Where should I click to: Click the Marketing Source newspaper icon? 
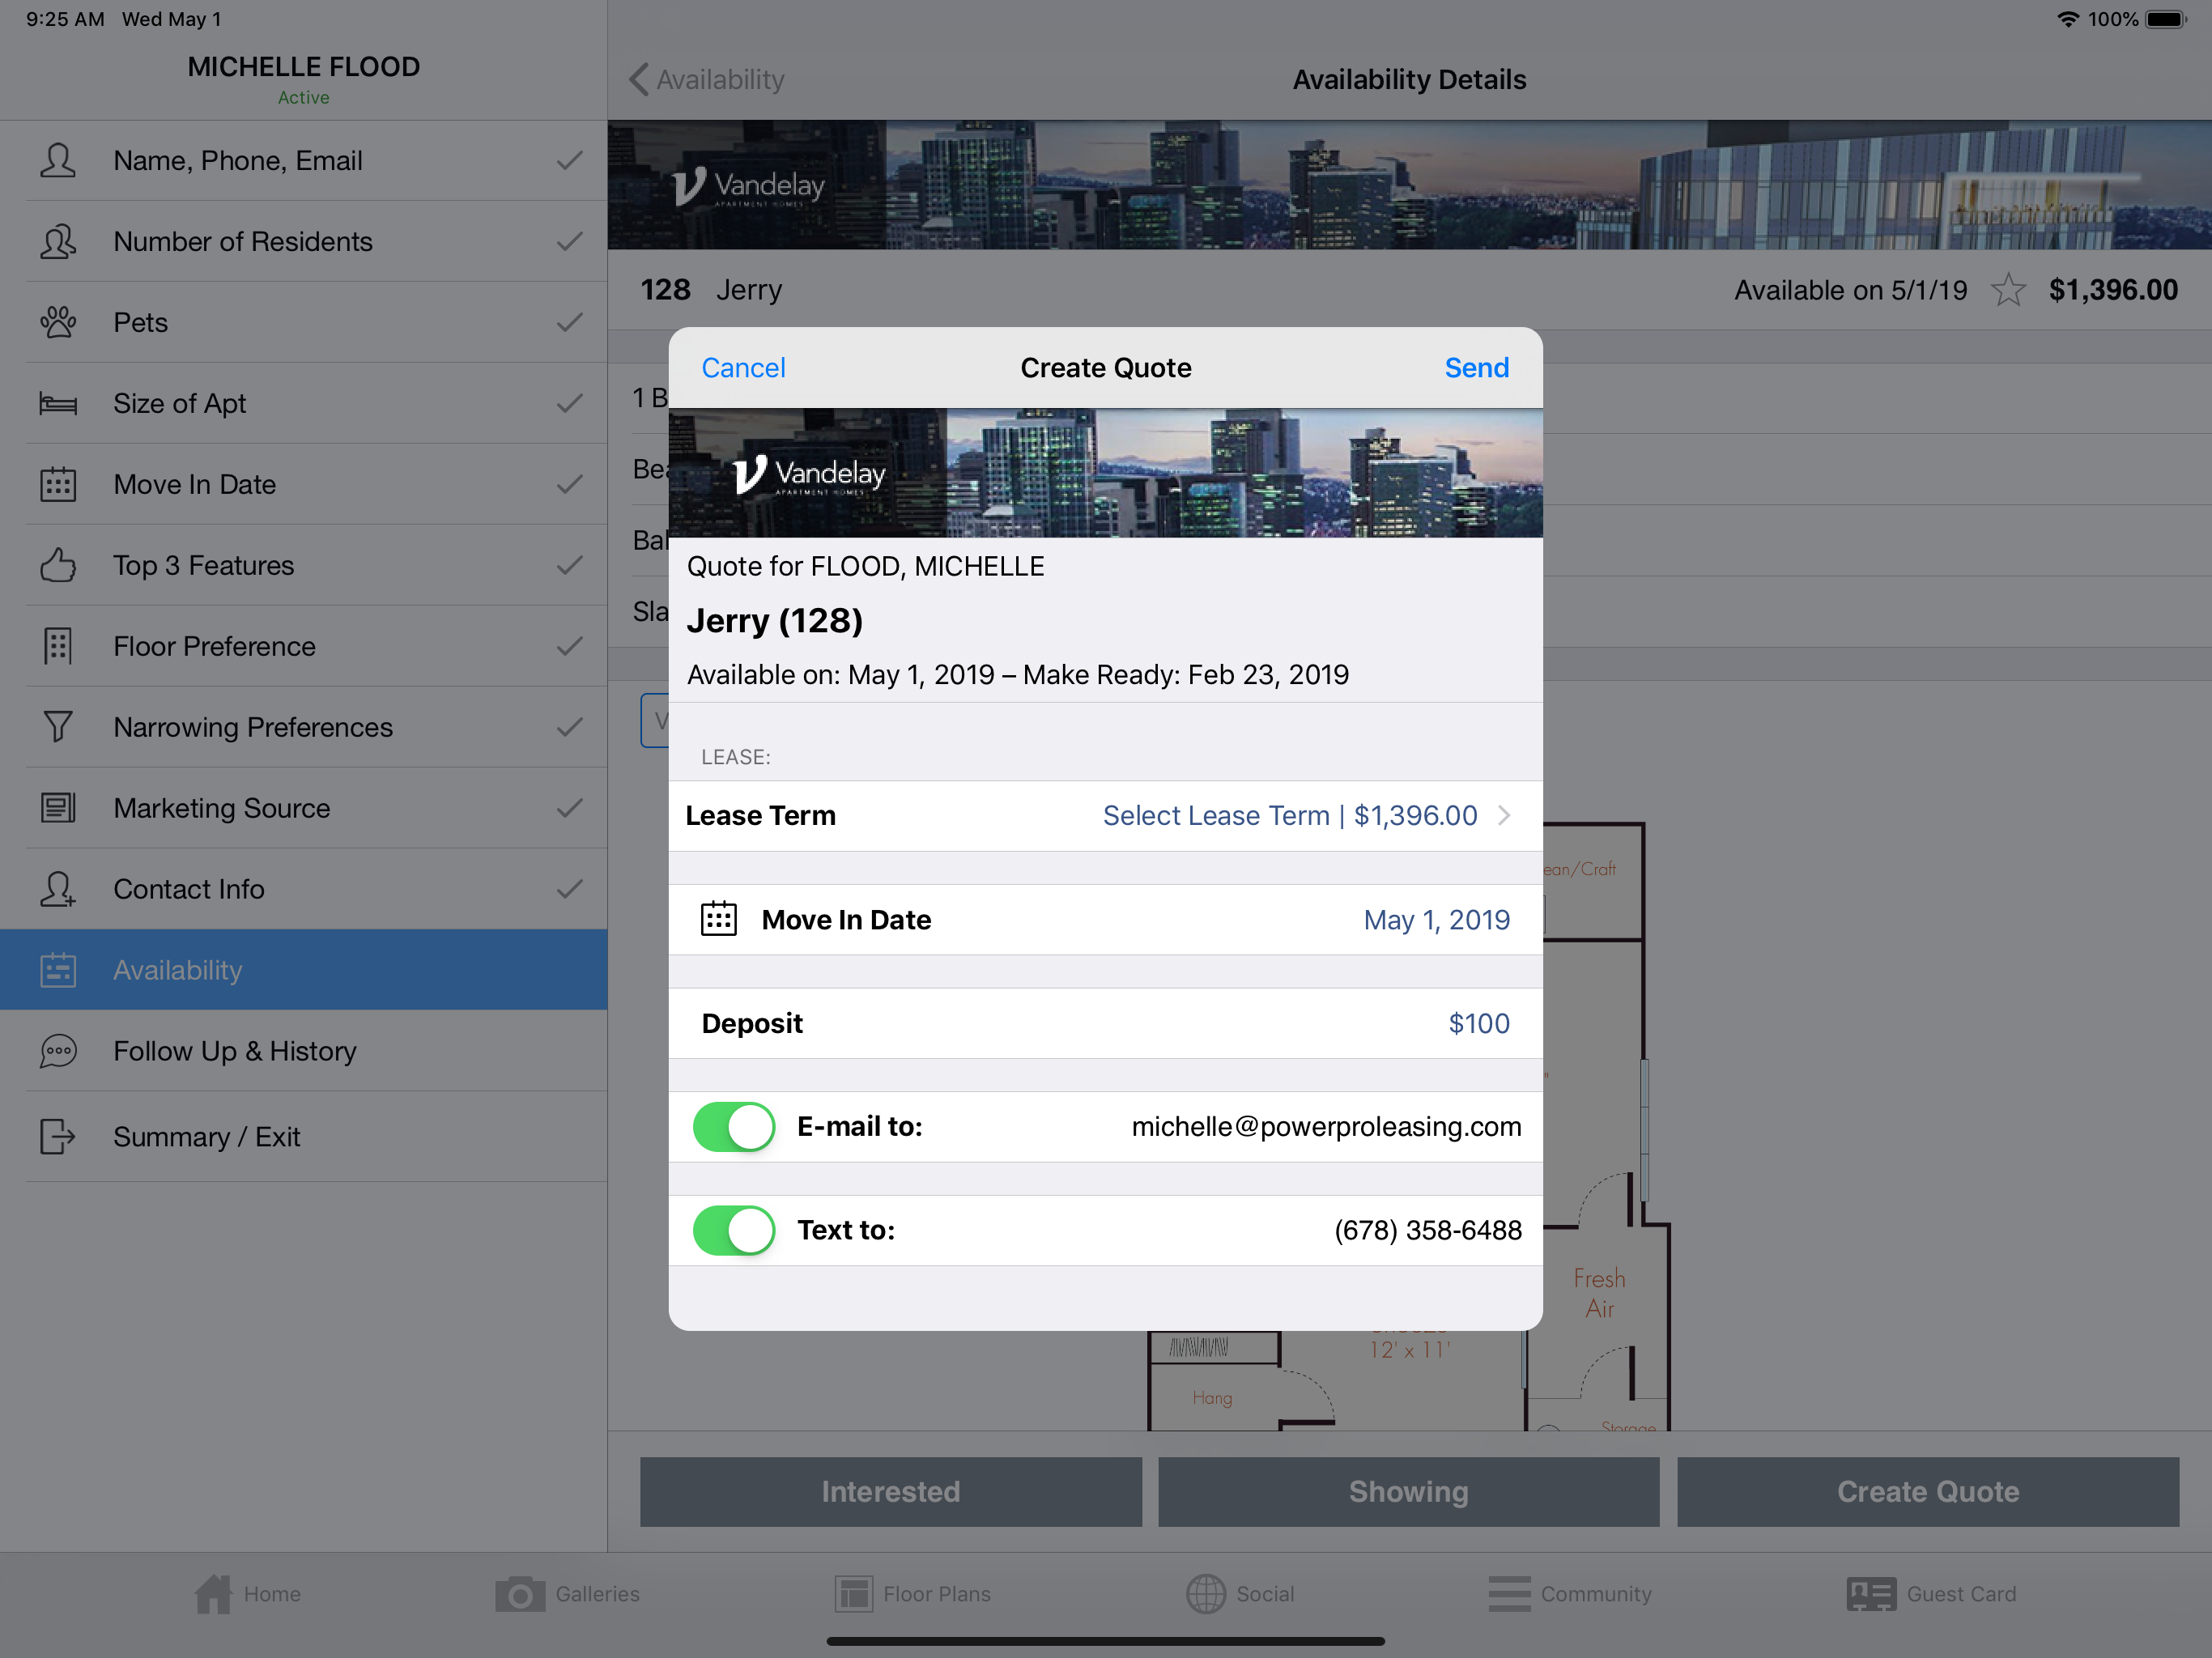click(x=58, y=808)
